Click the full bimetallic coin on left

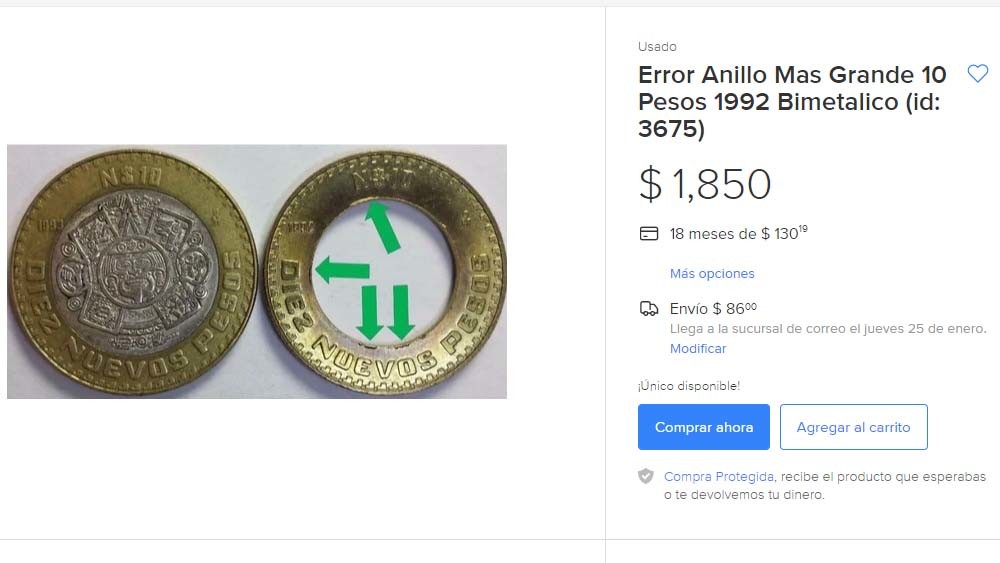coord(133,271)
